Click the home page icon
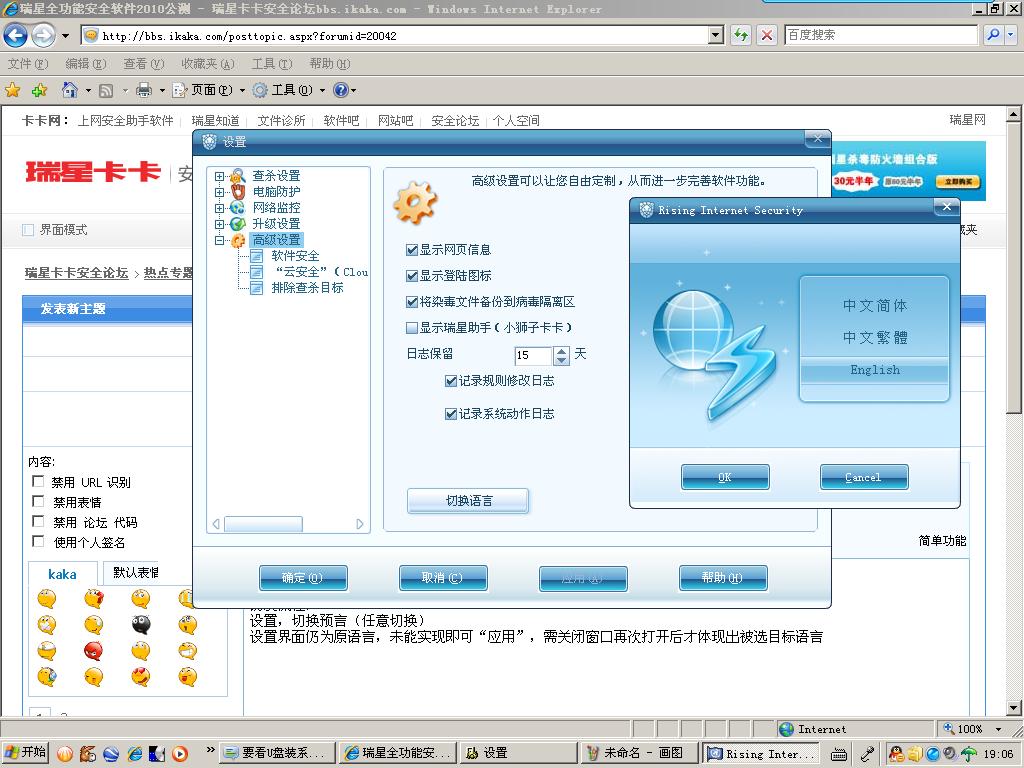 click(69, 90)
